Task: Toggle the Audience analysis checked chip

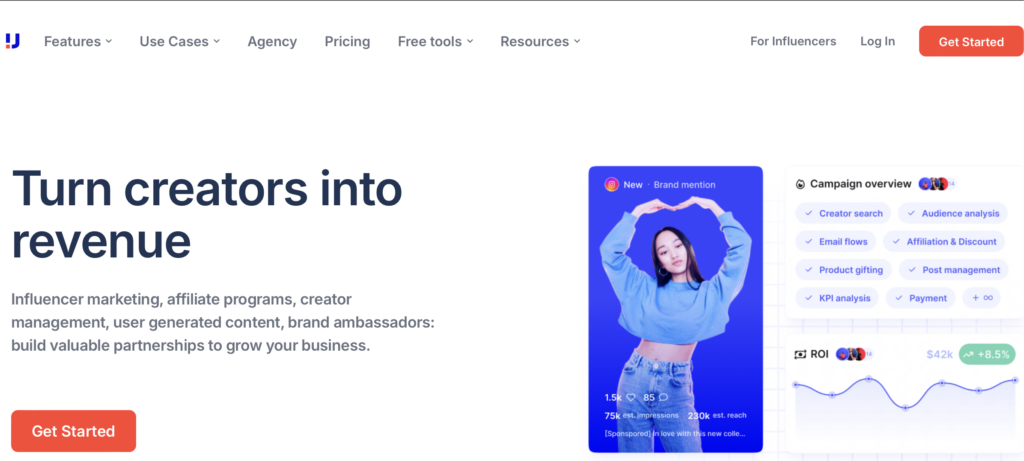Action: pos(953,214)
